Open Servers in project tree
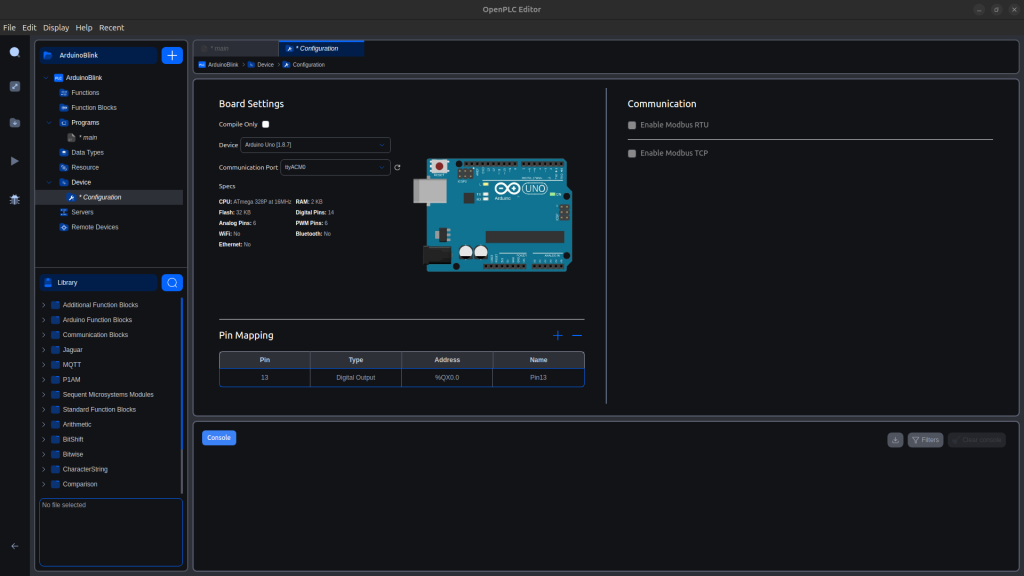The height and width of the screenshot is (576, 1024). 82,212
